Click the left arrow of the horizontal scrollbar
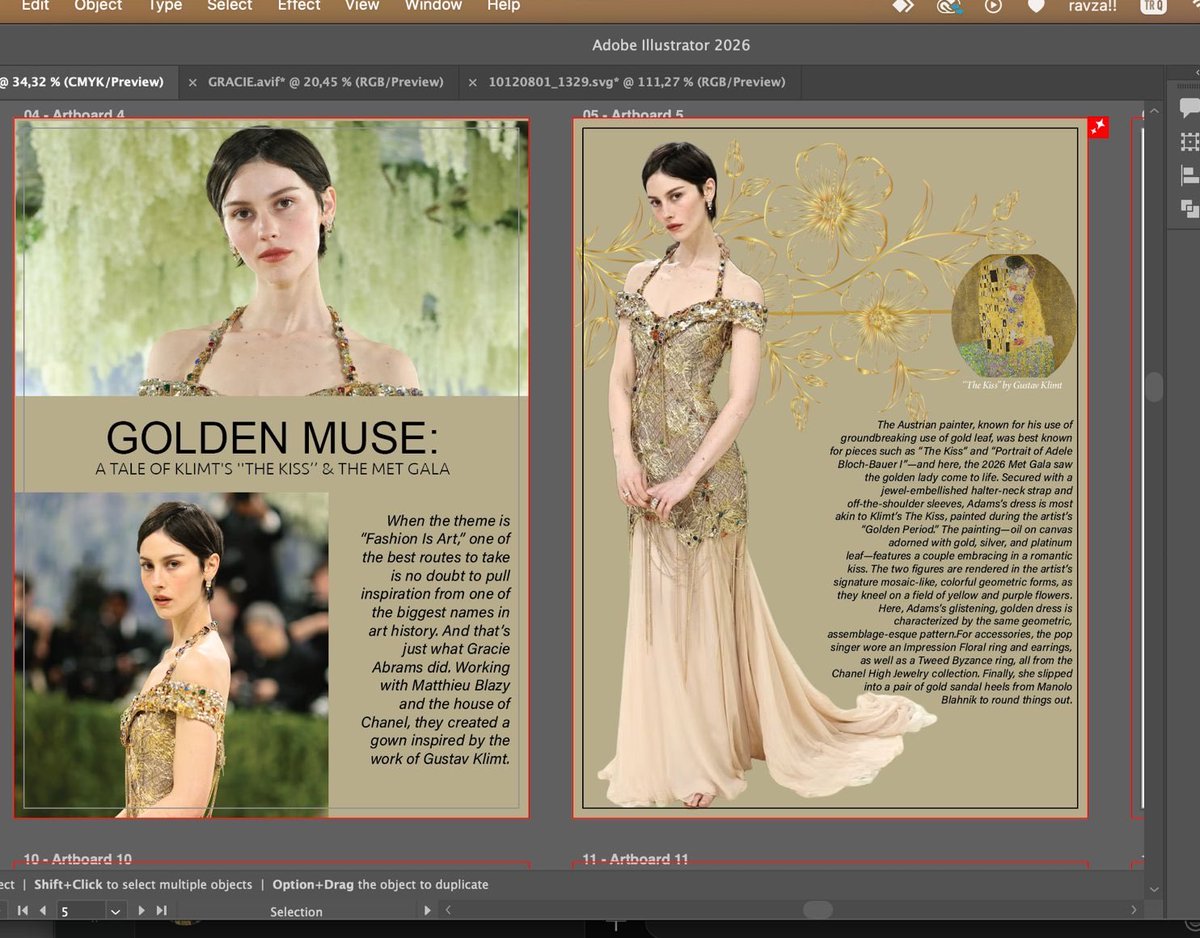Screen dimensions: 1200x938 point(448,910)
